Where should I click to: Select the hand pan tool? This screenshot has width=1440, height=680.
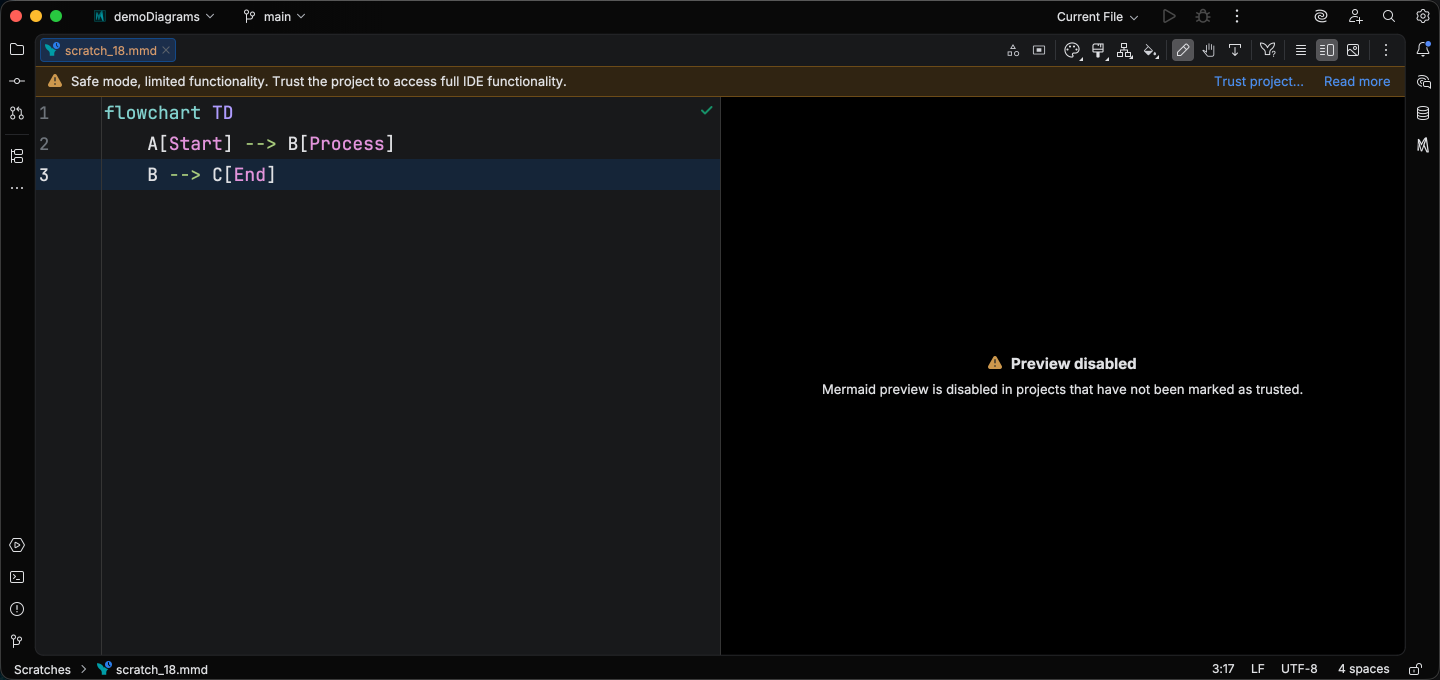pyautogui.click(x=1209, y=50)
